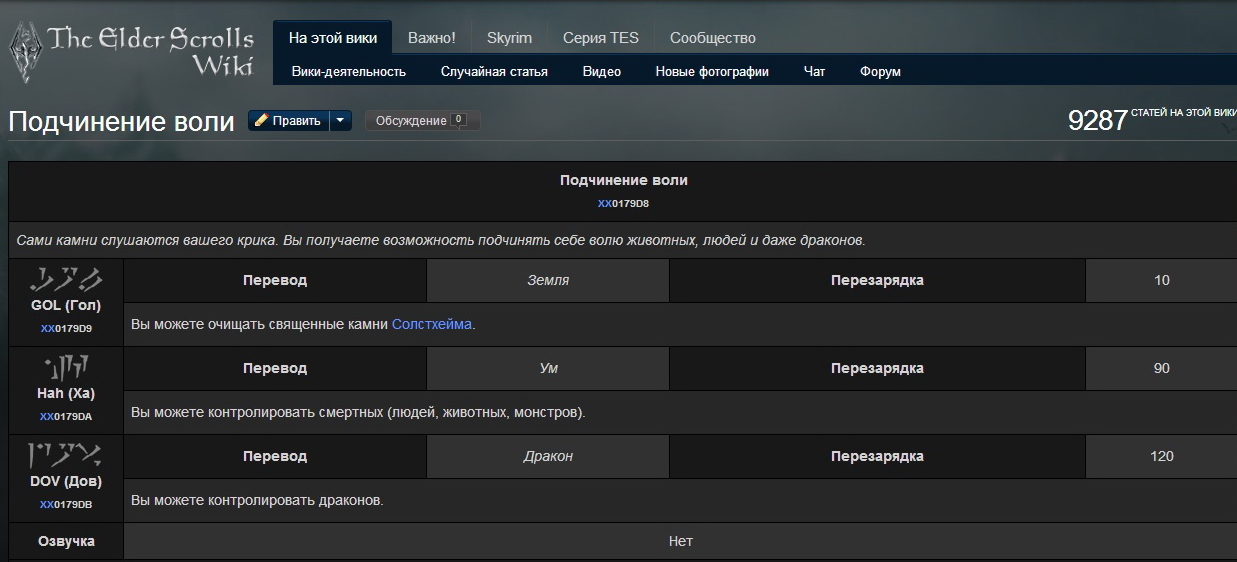Click the text about controlling dragons

tap(257, 500)
